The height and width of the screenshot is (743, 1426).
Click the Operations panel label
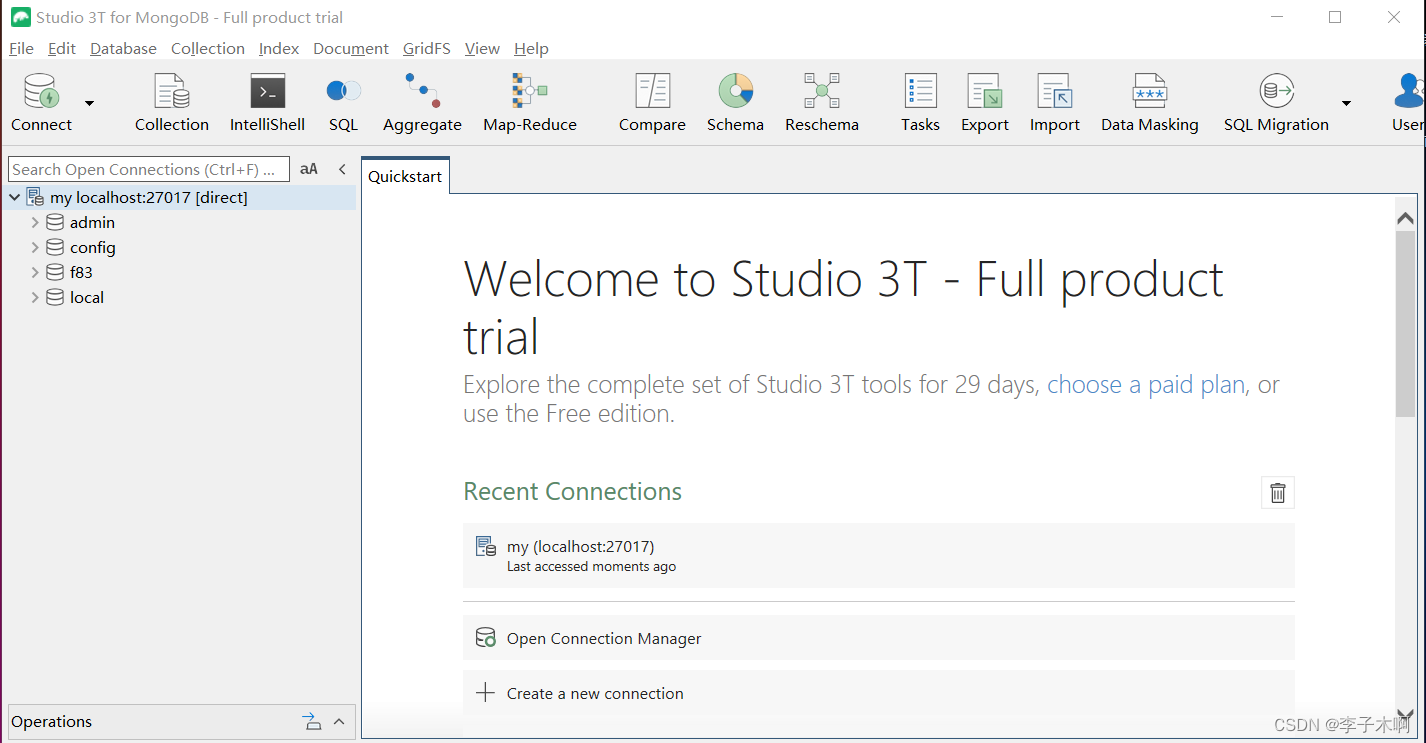coord(52,721)
